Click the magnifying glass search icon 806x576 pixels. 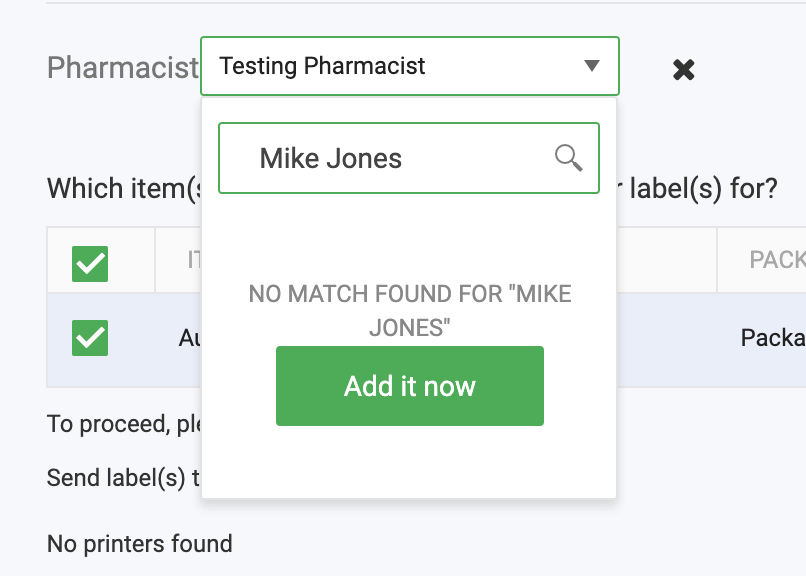coord(569,158)
